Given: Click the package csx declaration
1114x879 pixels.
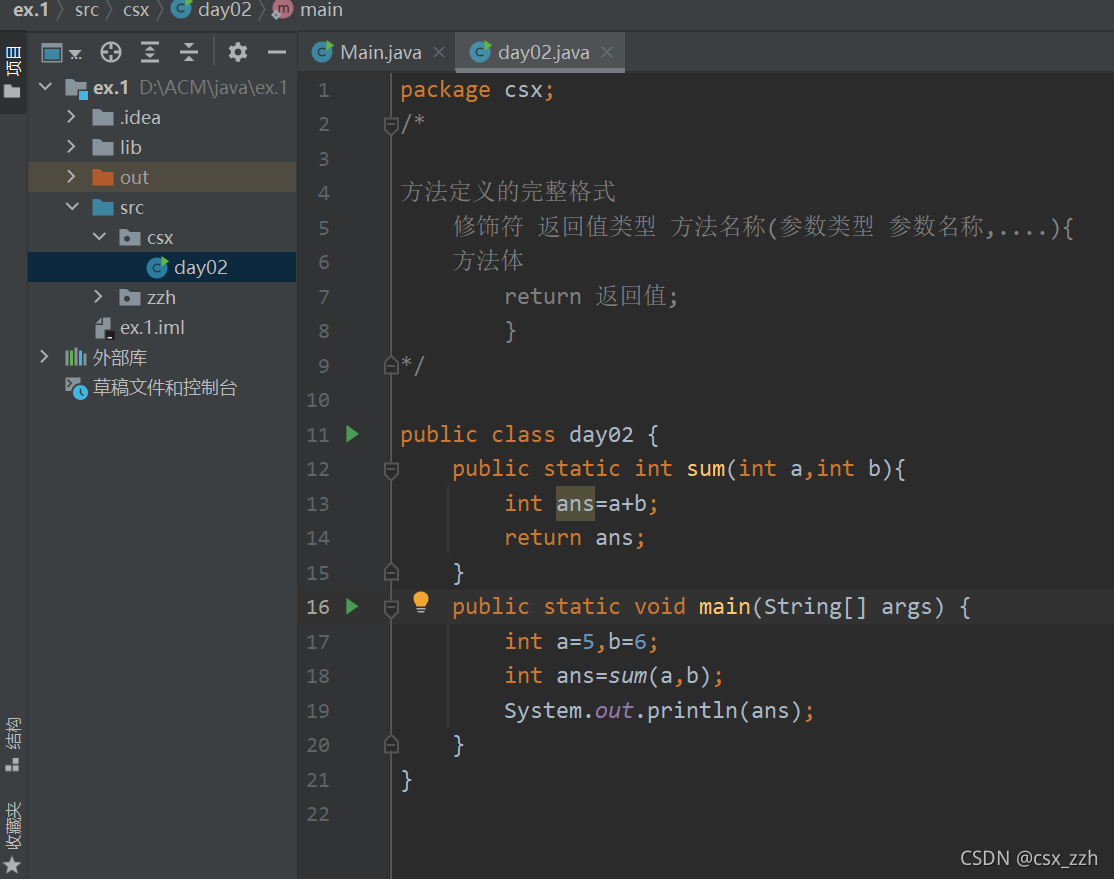Looking at the screenshot, I should (477, 90).
